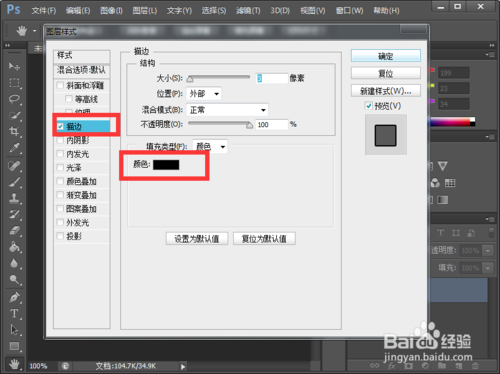
Task: Open the 窗口(W) menu
Action: [349, 11]
